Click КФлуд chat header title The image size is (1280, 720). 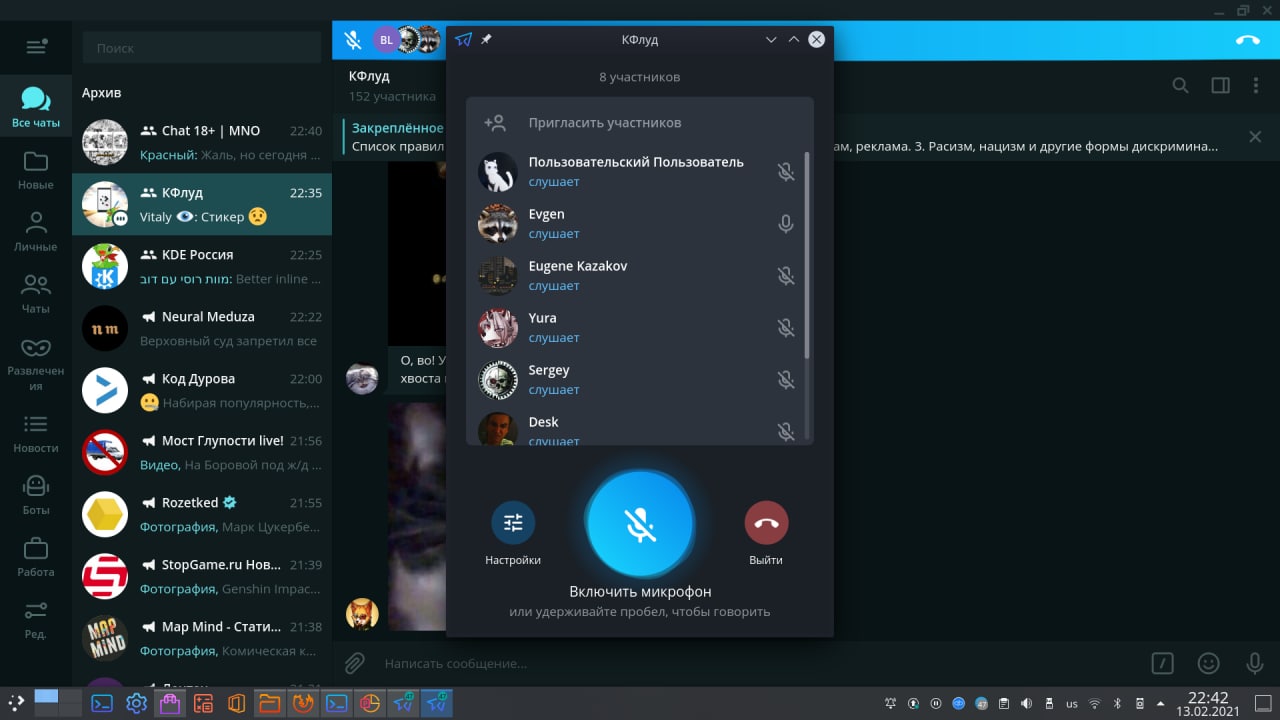[x=369, y=76]
